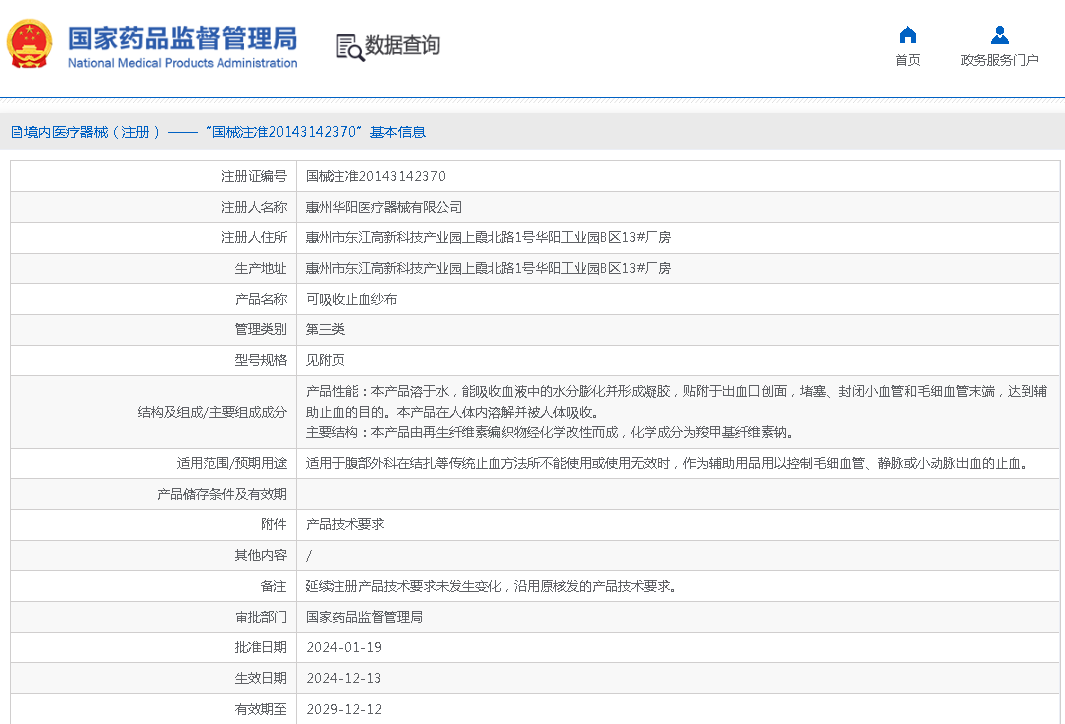
Task: Click the empty storage conditions value cell
Action: 677,494
